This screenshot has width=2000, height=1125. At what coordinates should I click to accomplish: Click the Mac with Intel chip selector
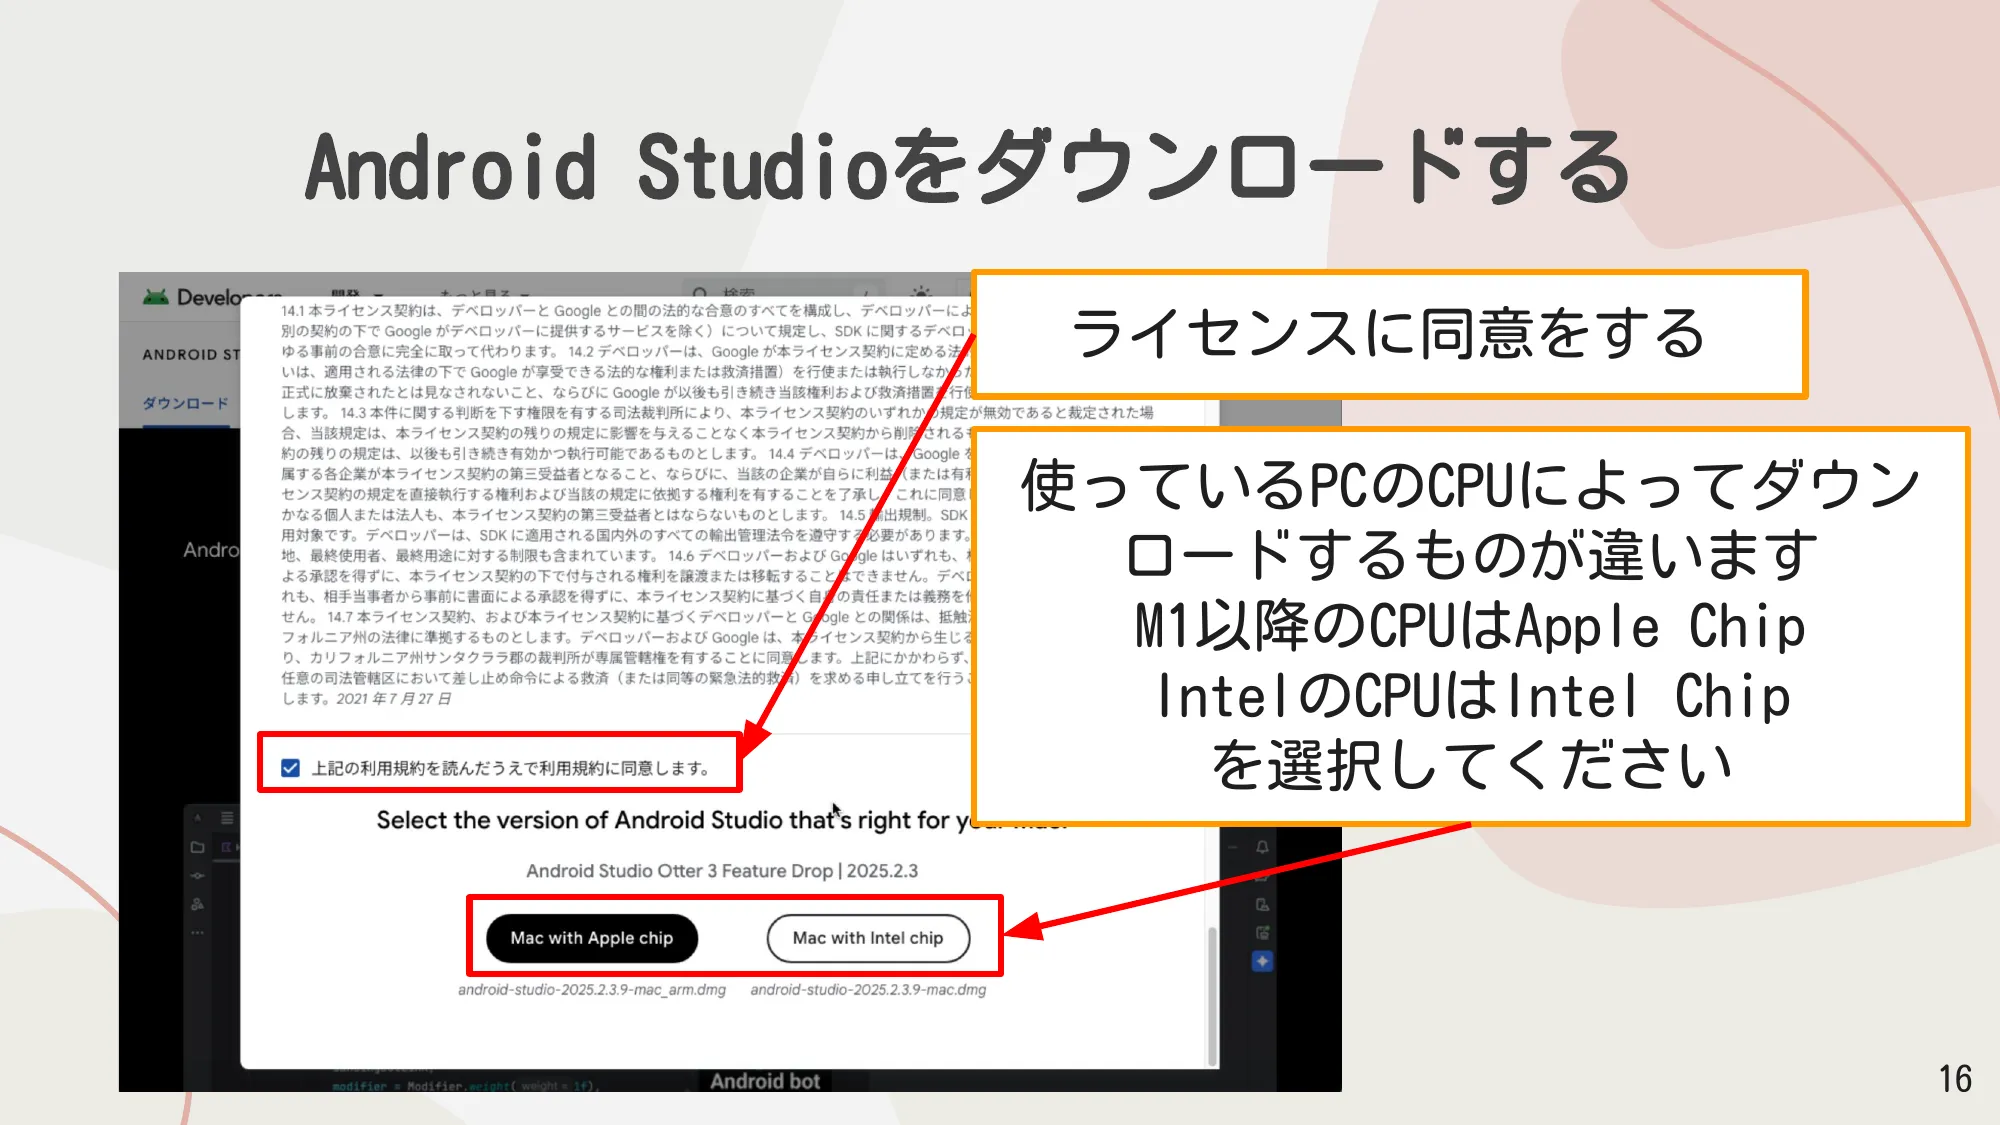868,938
